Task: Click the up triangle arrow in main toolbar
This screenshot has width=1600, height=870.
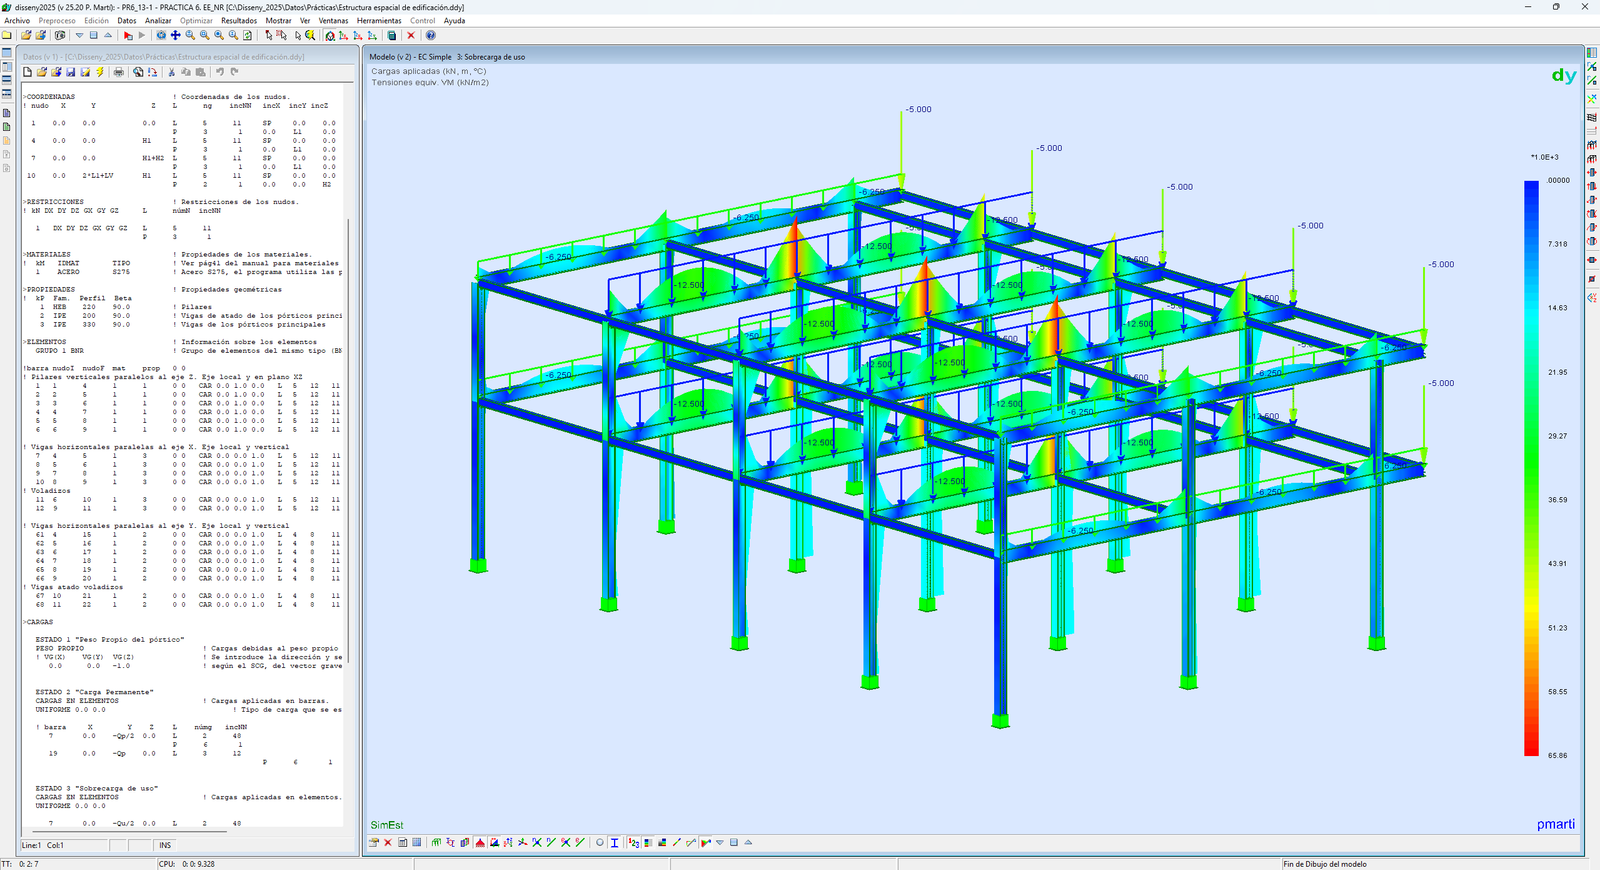Action: tap(108, 35)
